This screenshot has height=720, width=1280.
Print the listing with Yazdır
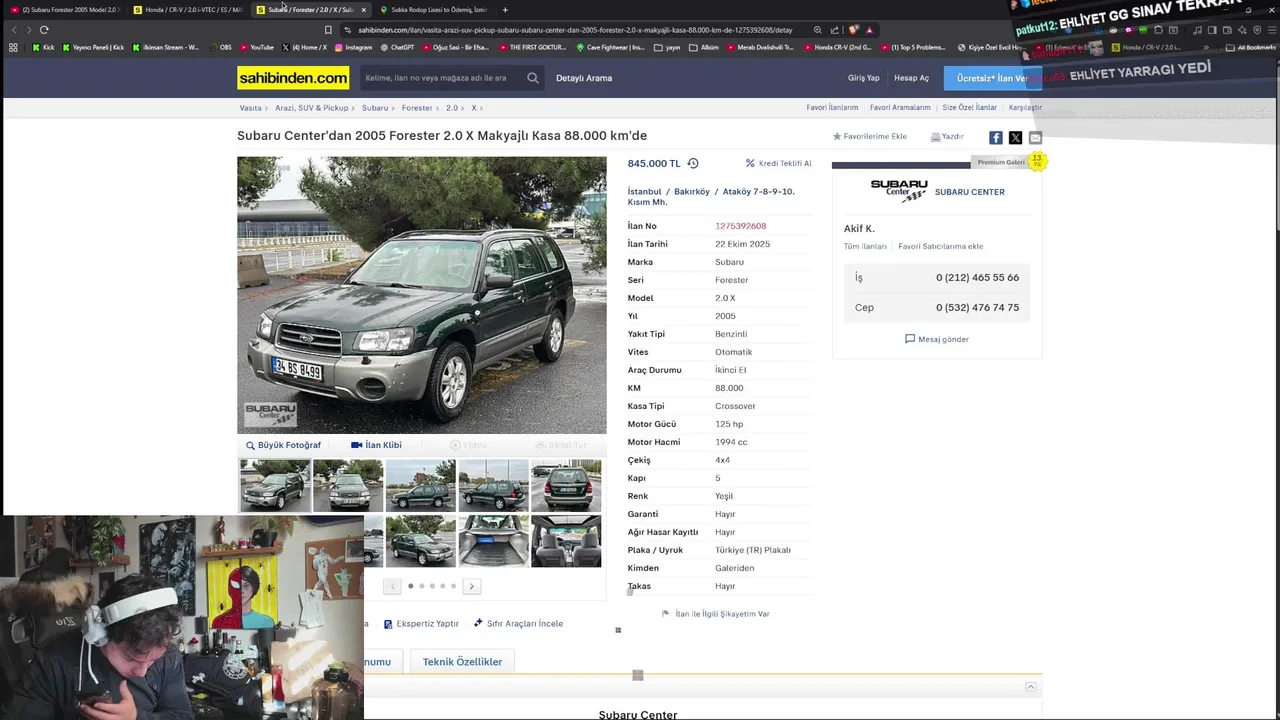(x=947, y=136)
